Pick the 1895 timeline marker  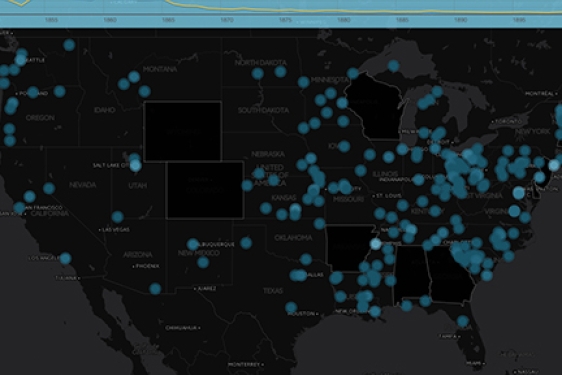point(519,20)
